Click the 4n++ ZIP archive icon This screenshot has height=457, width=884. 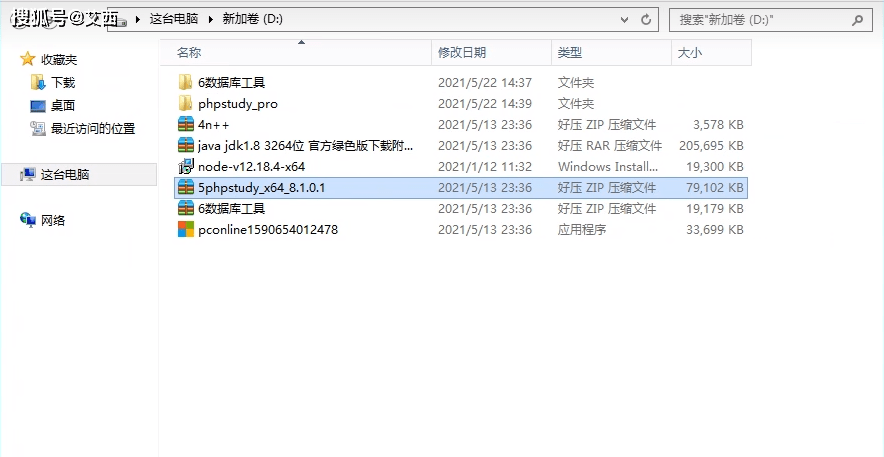(185, 125)
